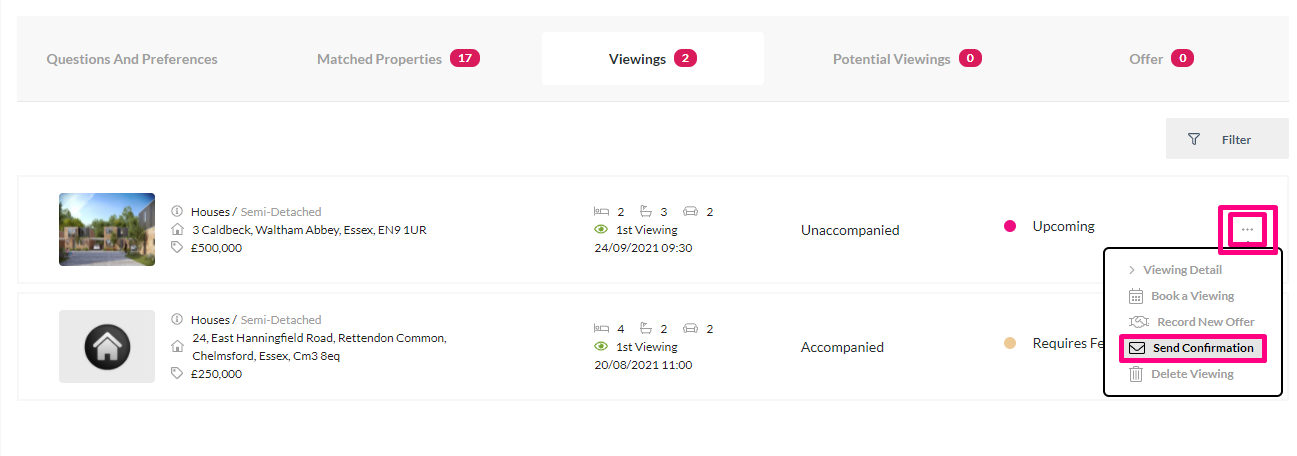Expand Viewing Detail chevron in context menu

point(1132,270)
